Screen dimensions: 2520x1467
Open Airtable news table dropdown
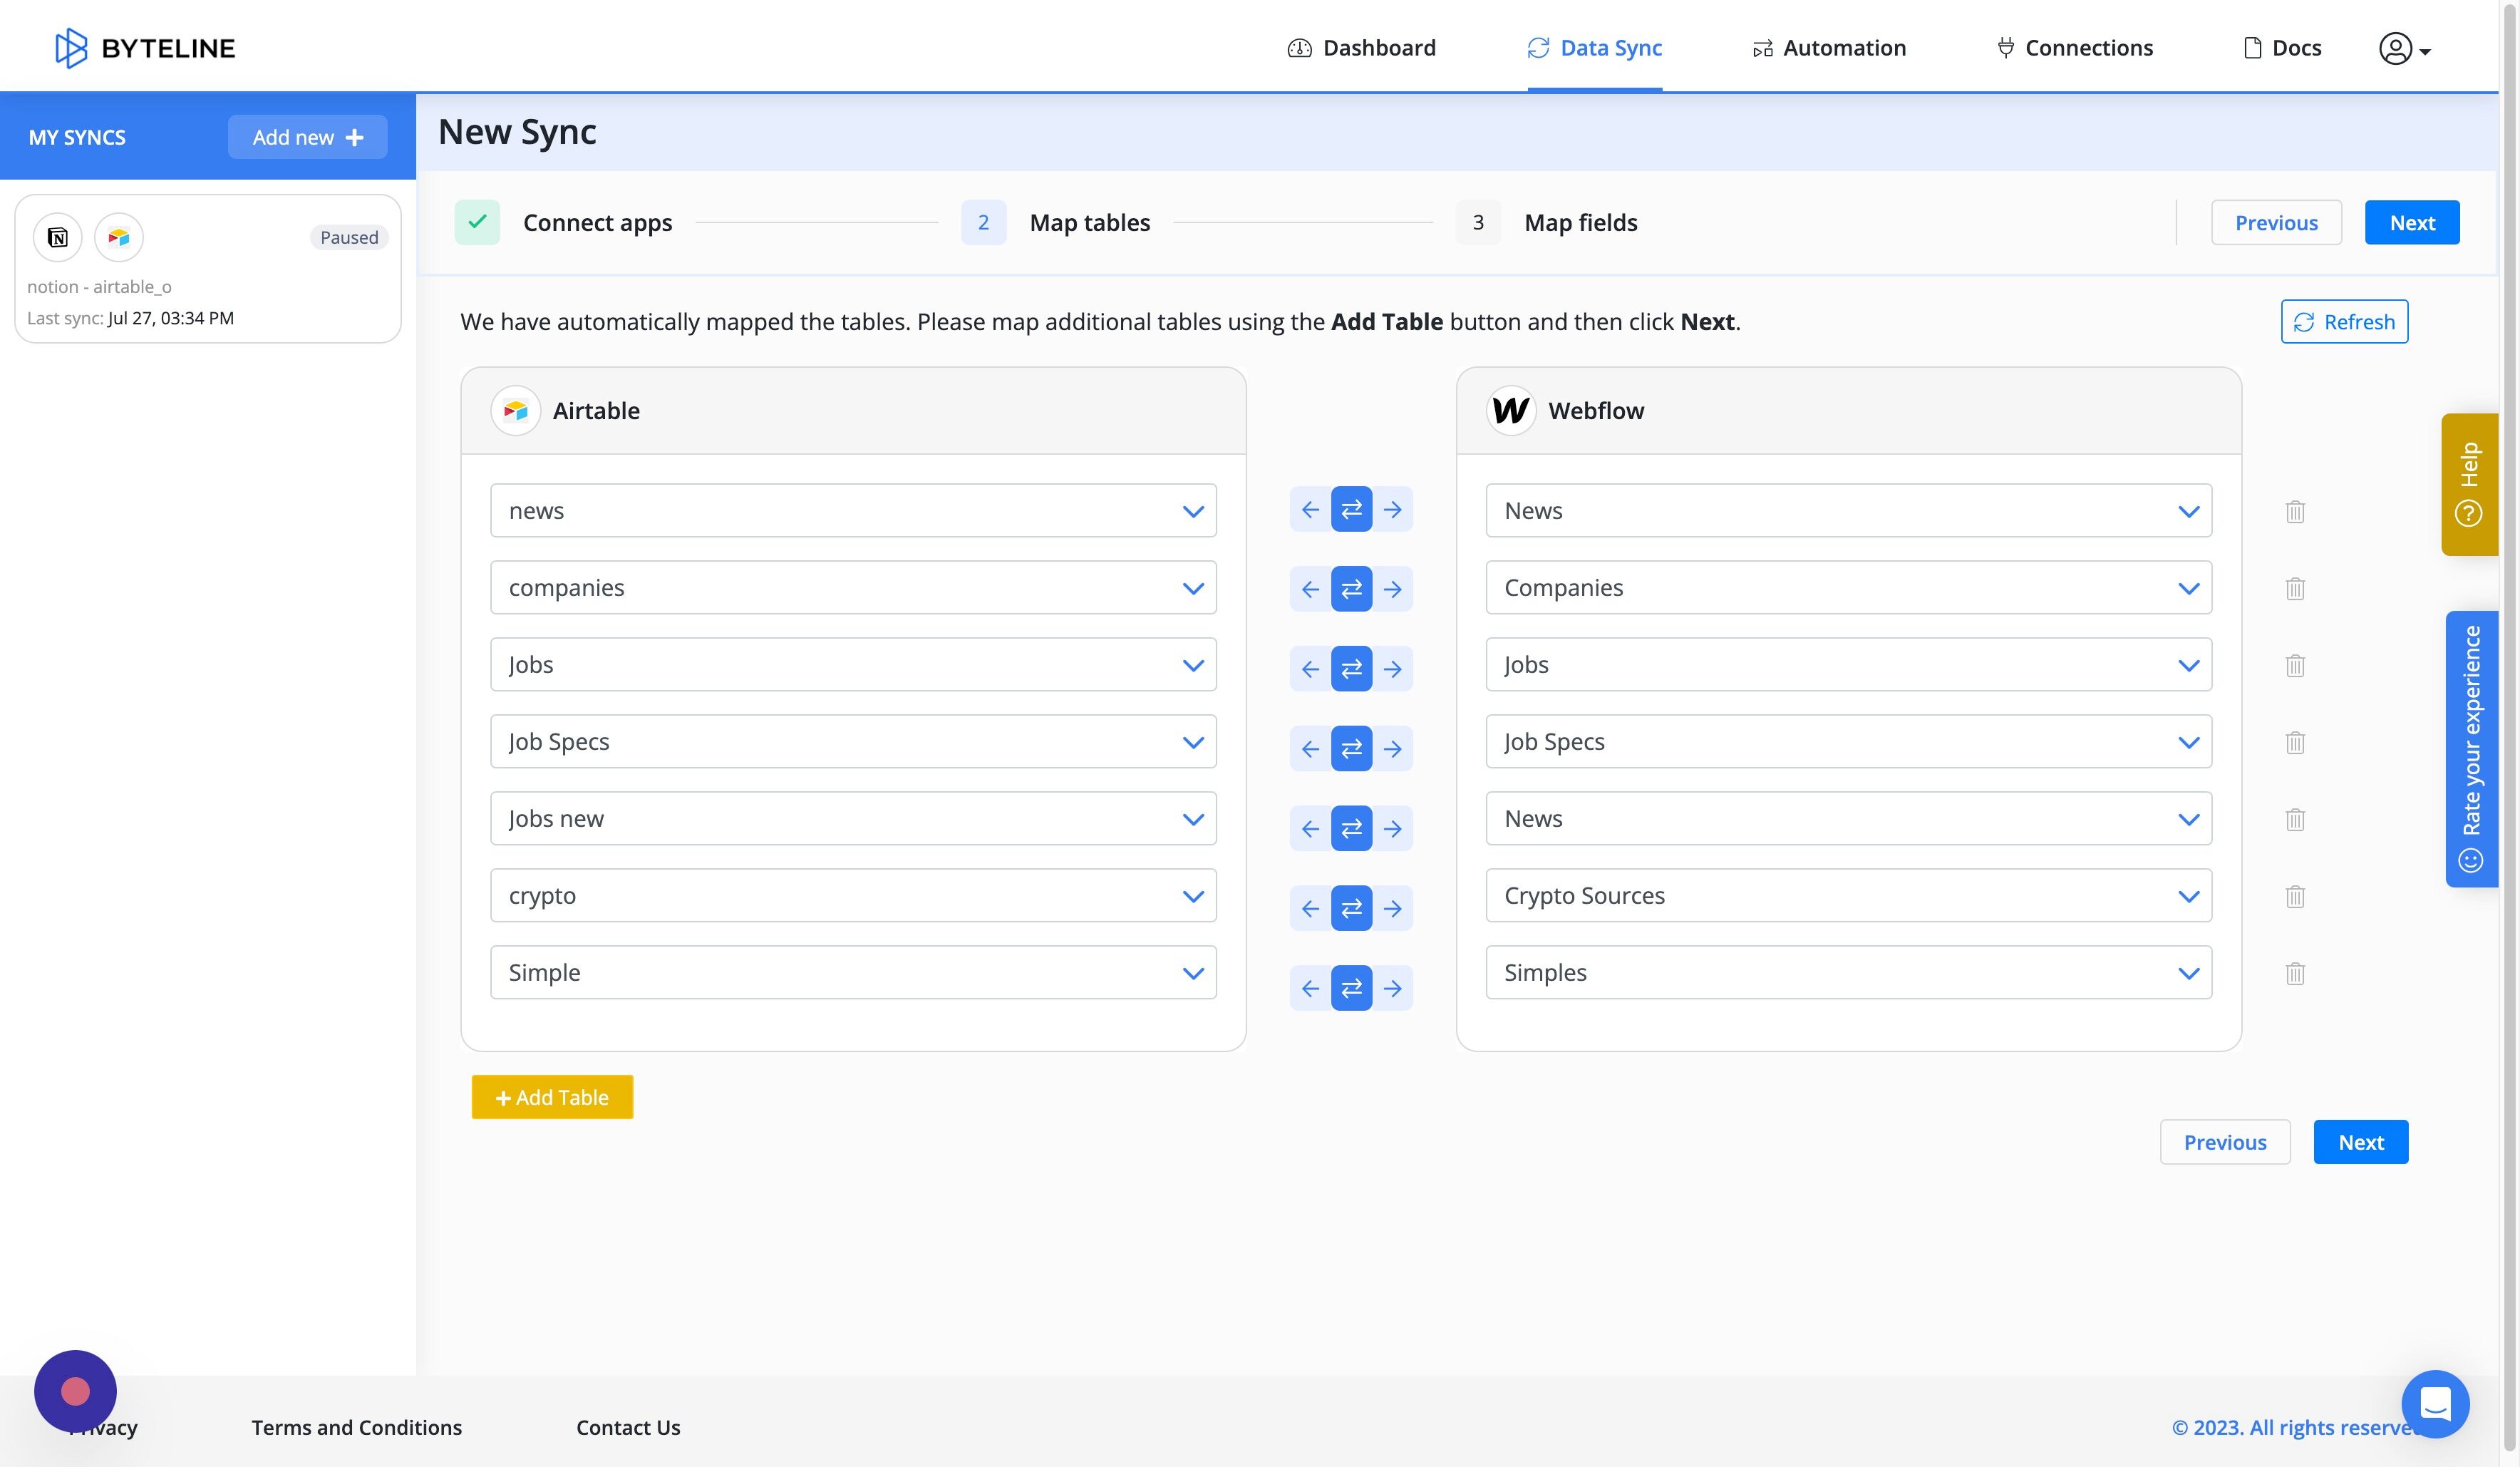[853, 511]
